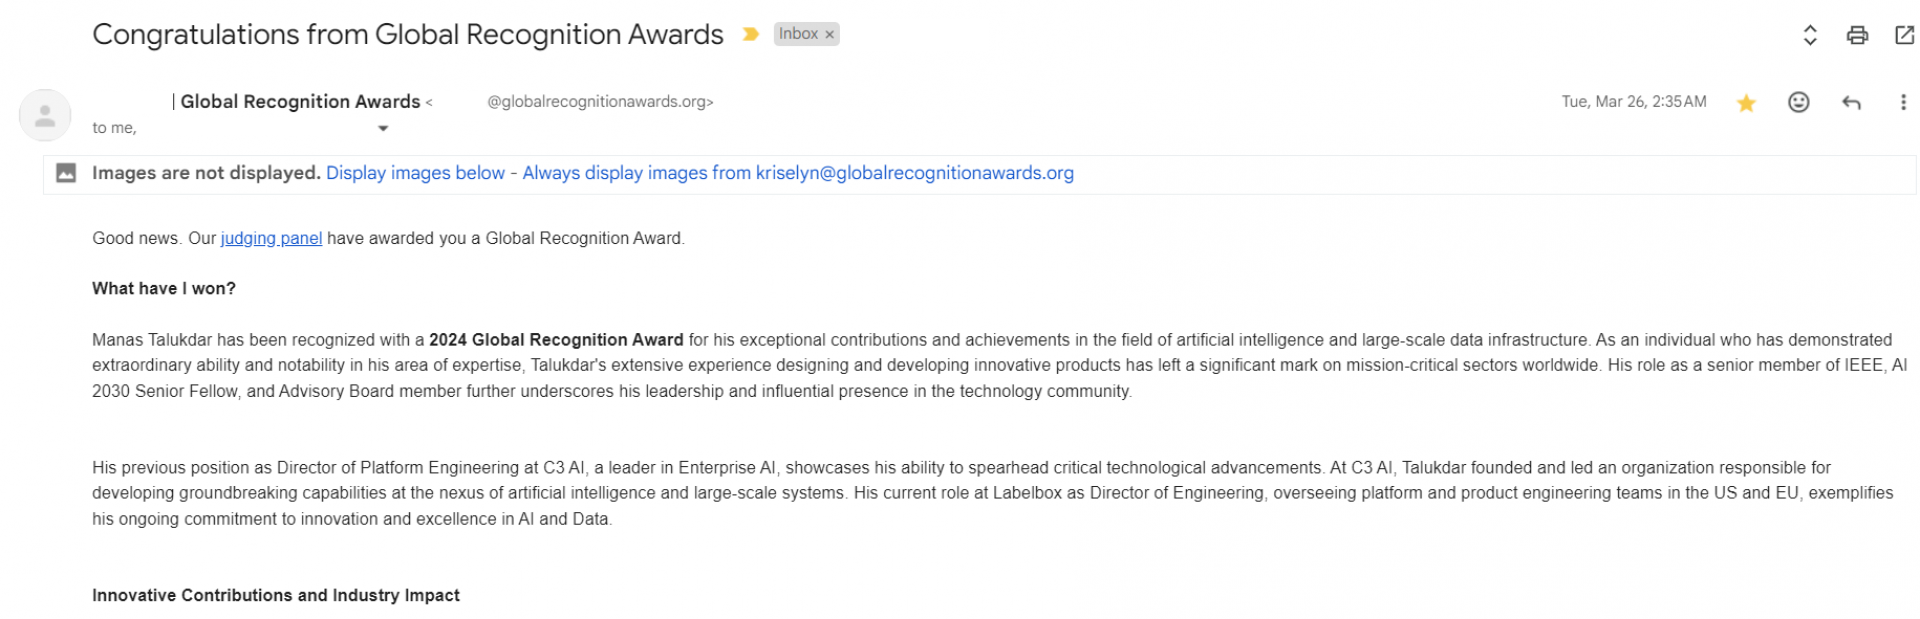
Task: Click the sender avatar picture
Action: click(x=45, y=115)
